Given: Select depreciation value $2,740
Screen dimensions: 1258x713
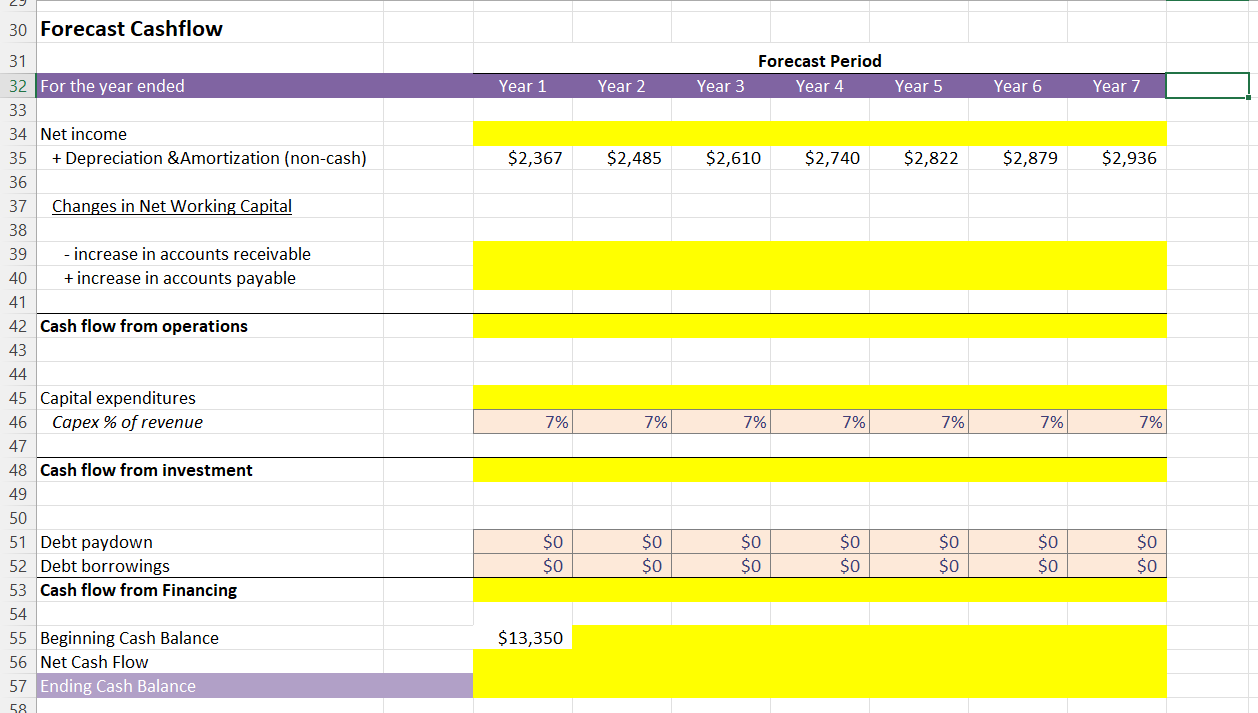Looking at the screenshot, I should tap(819, 158).
